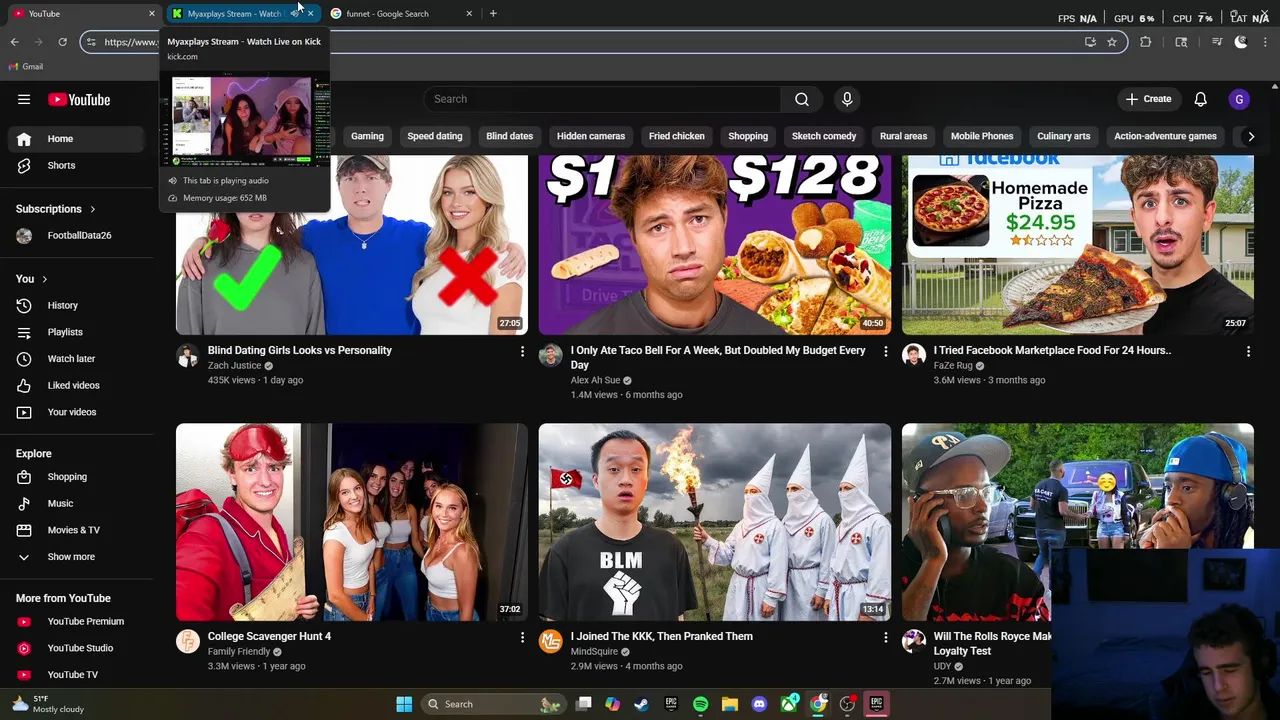This screenshot has height=720, width=1280.
Task: Click the search magnifier button
Action: 802,99
